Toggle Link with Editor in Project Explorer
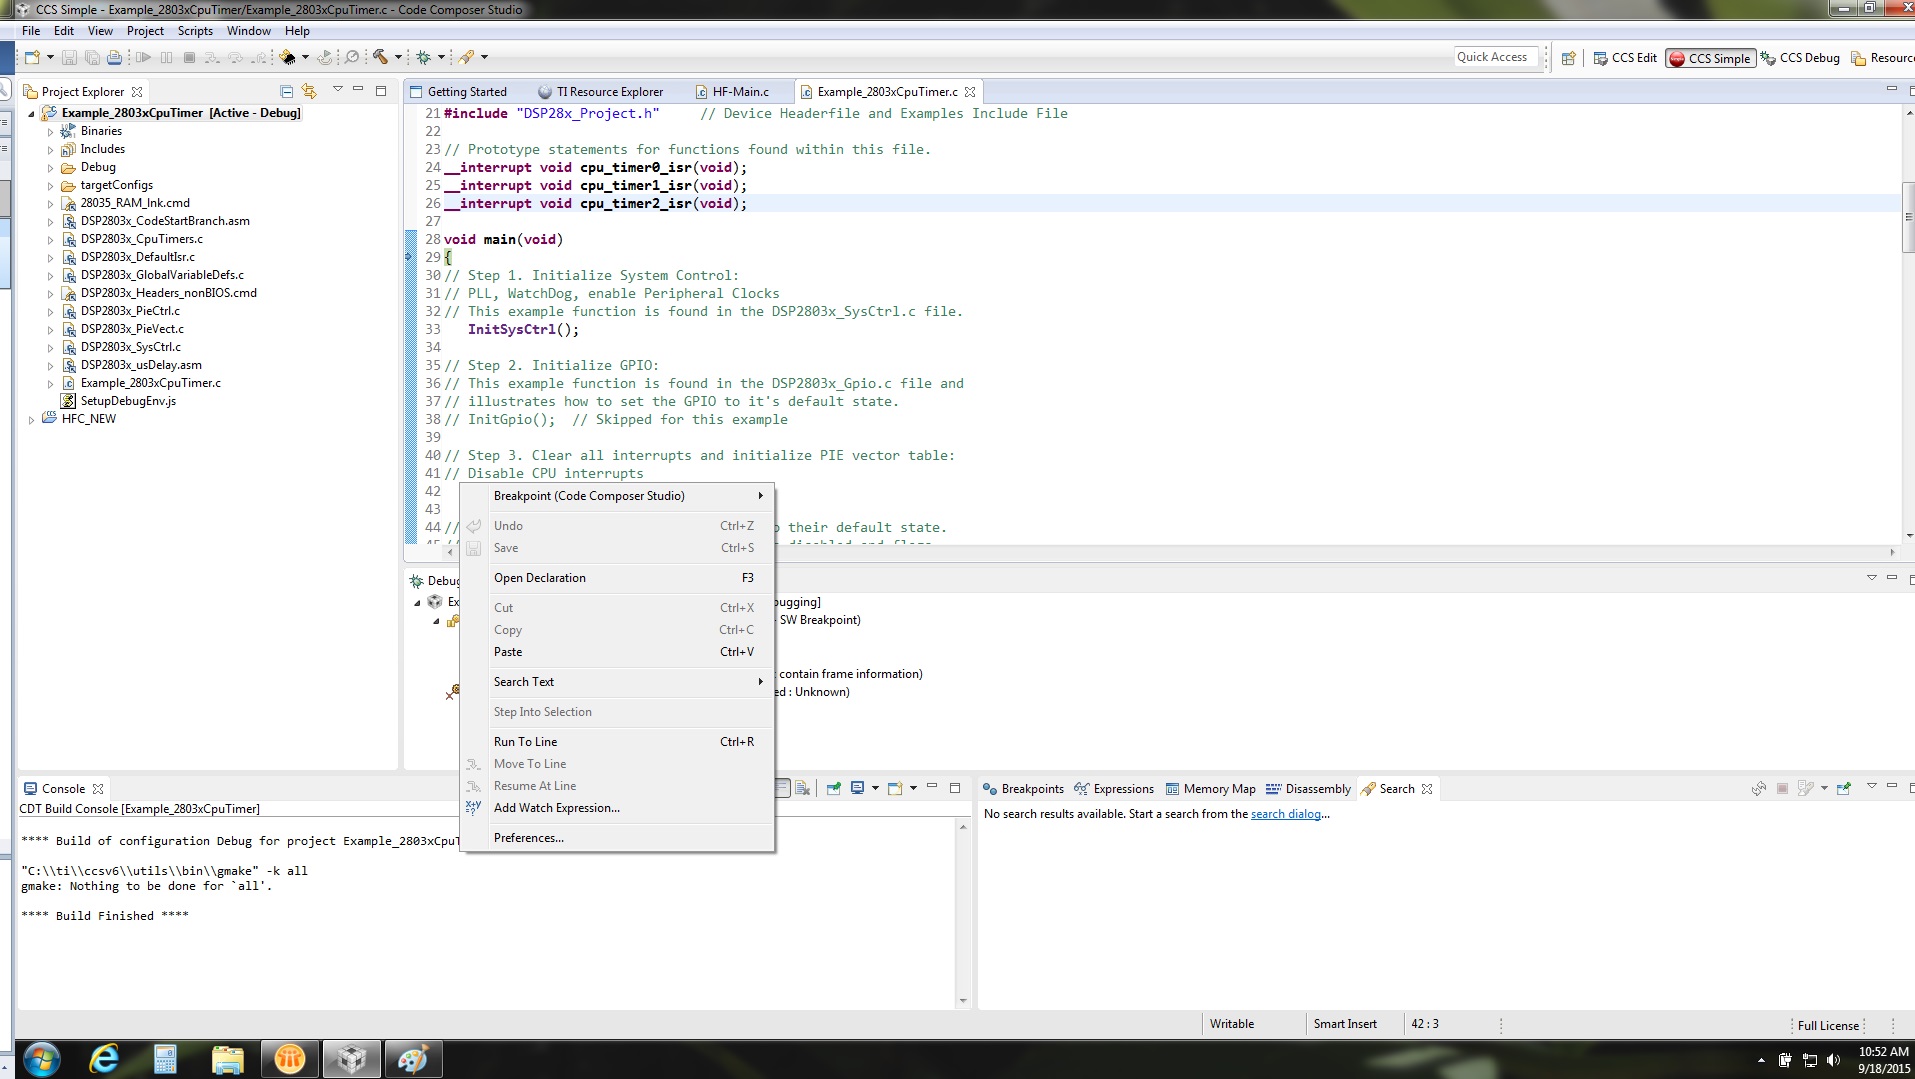The height and width of the screenshot is (1079, 1915). 309,91
